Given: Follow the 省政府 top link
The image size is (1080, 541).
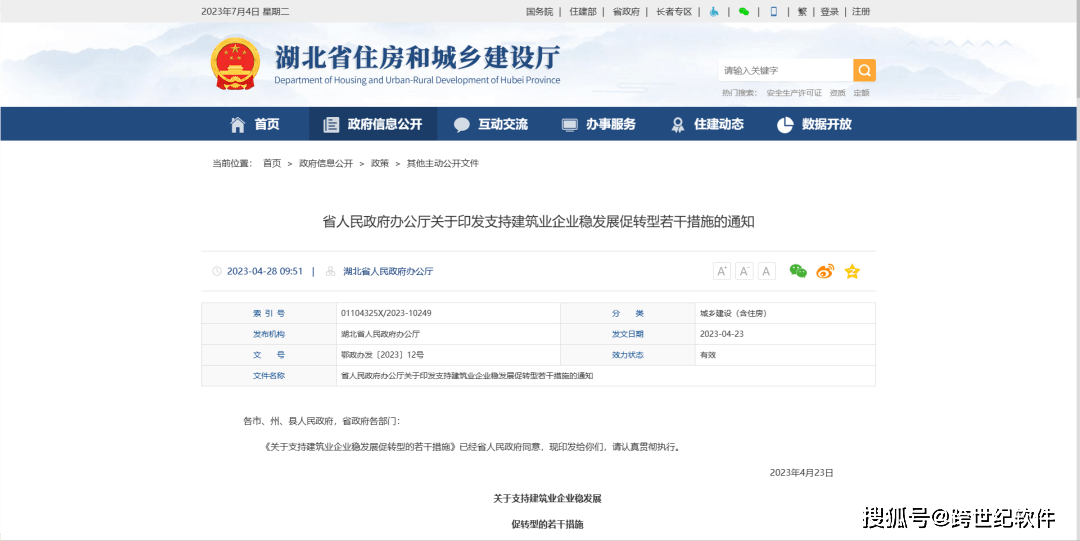Looking at the screenshot, I should pyautogui.click(x=626, y=12).
